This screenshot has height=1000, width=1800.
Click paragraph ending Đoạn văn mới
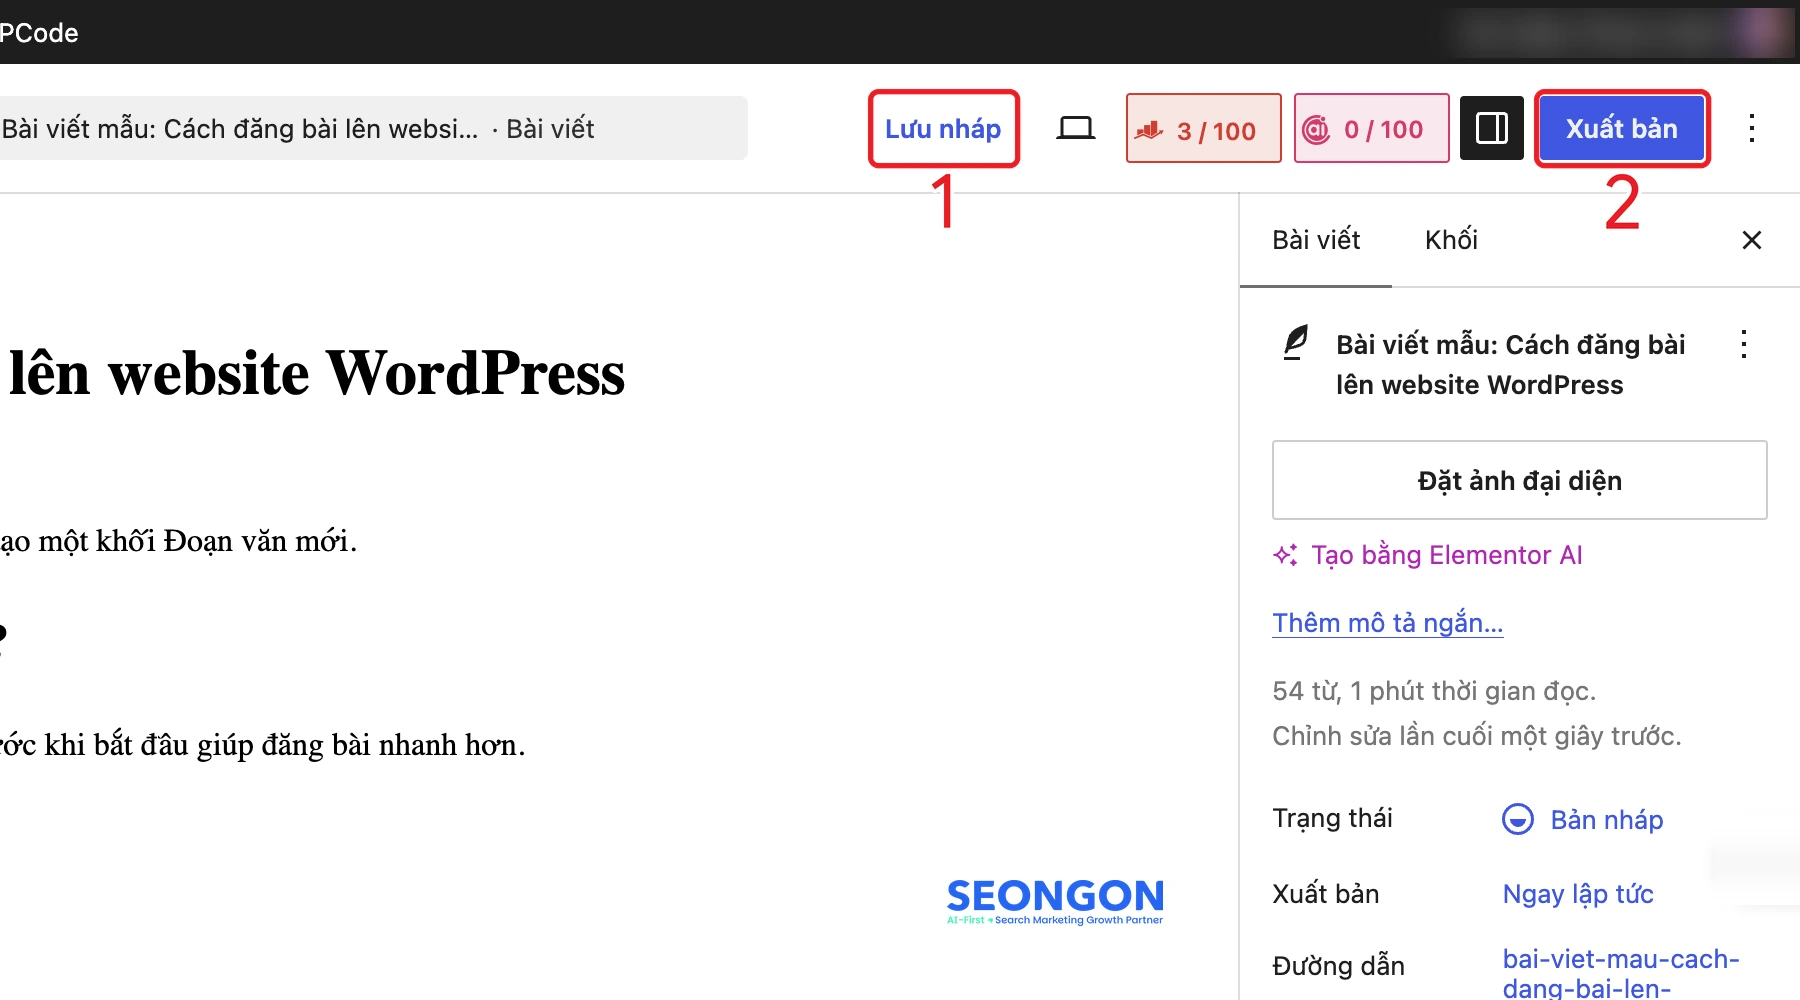[178, 541]
